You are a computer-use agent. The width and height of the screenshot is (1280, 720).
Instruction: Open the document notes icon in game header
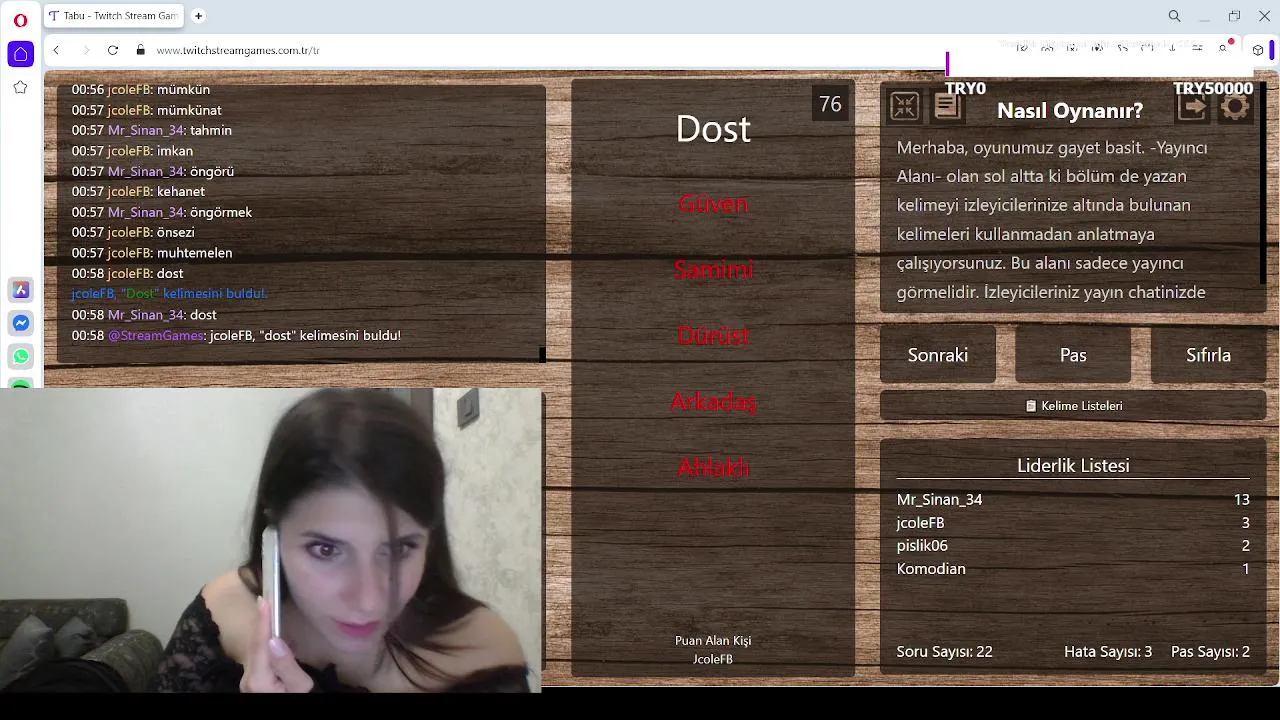(947, 106)
